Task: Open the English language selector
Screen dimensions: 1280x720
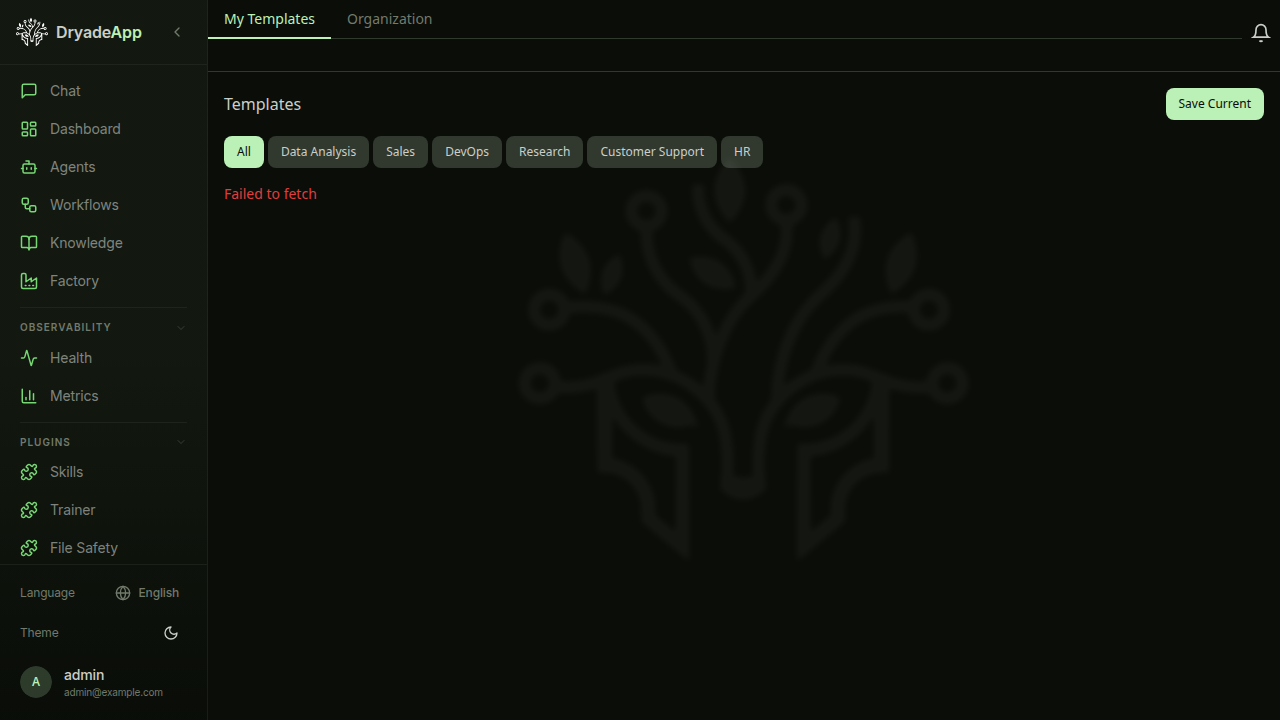Action: [147, 592]
